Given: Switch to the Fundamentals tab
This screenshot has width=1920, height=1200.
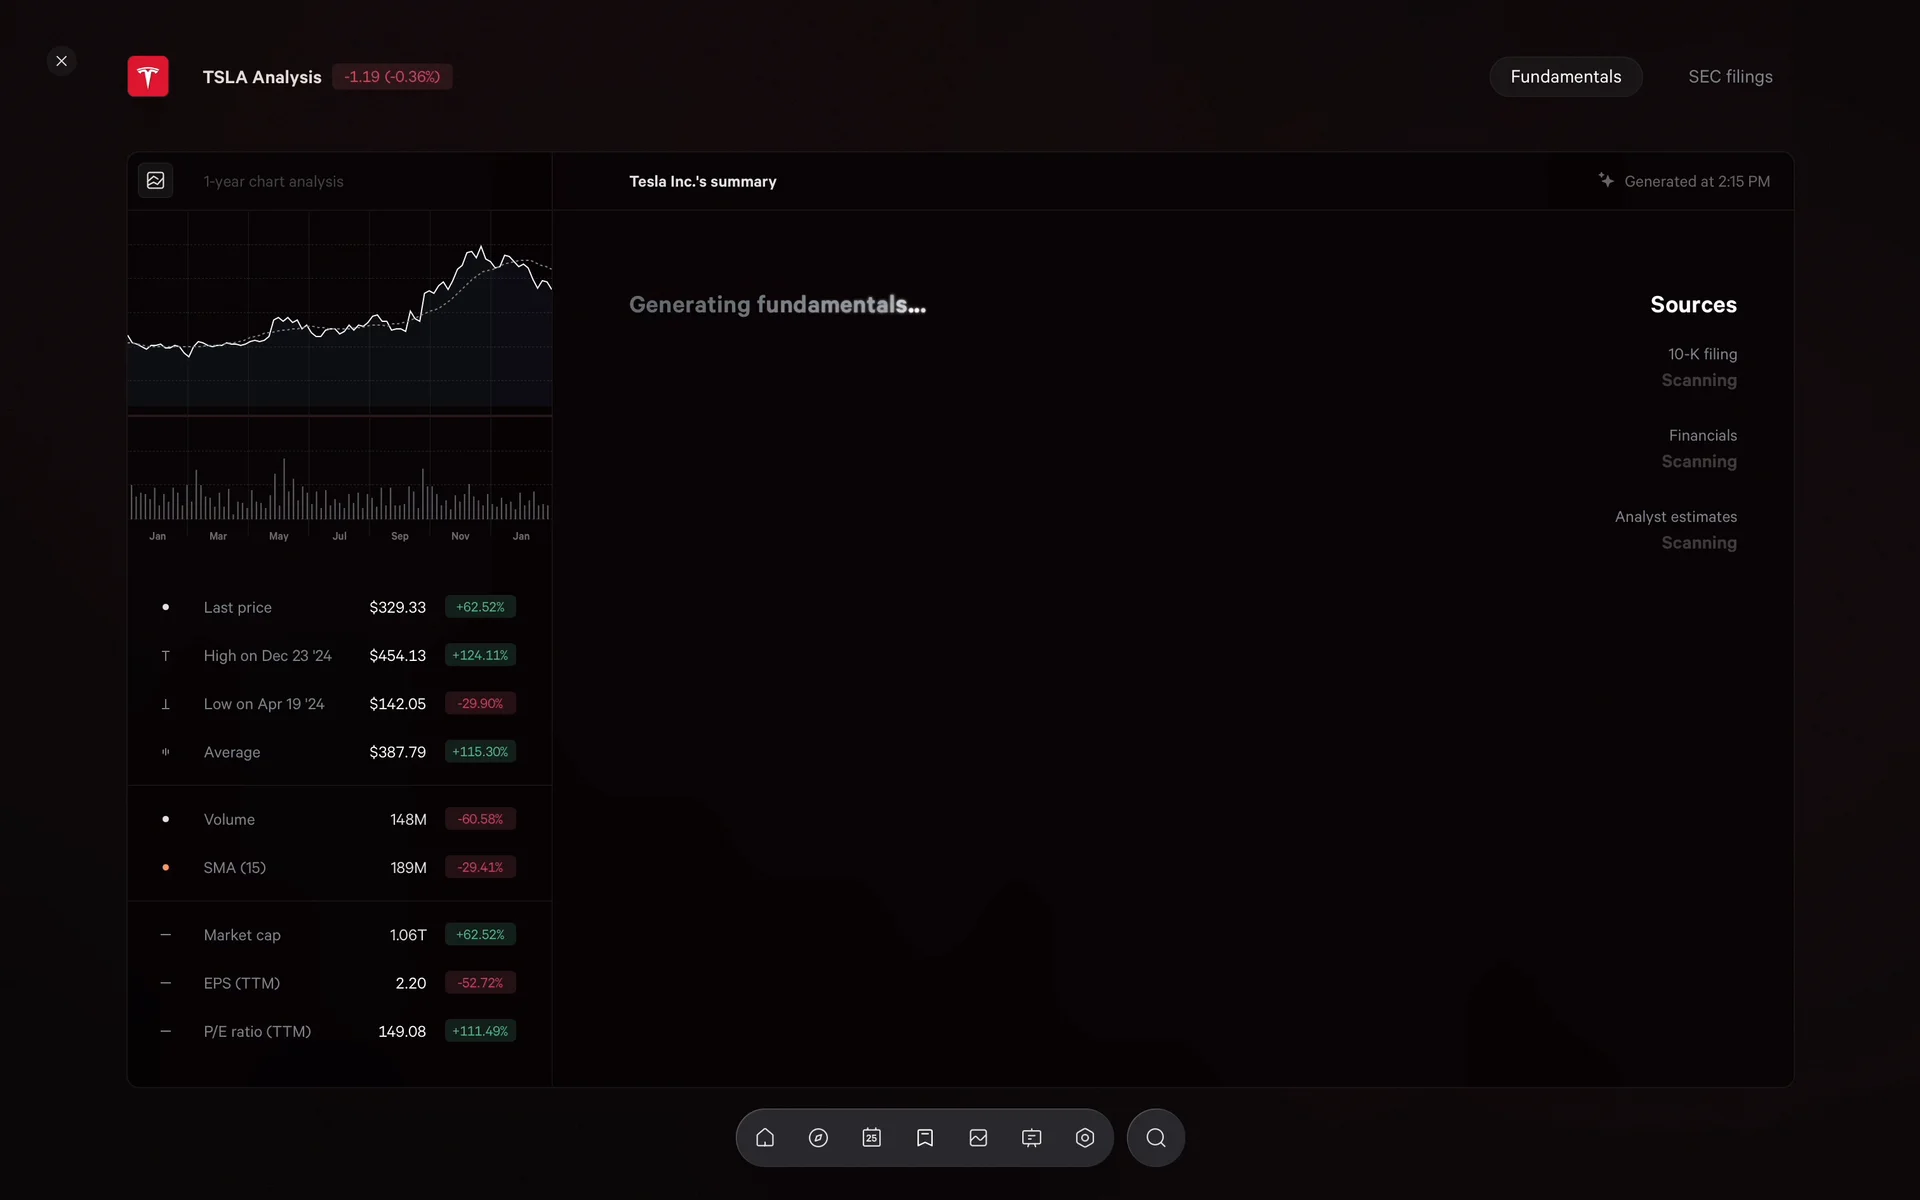Looking at the screenshot, I should (x=1565, y=77).
